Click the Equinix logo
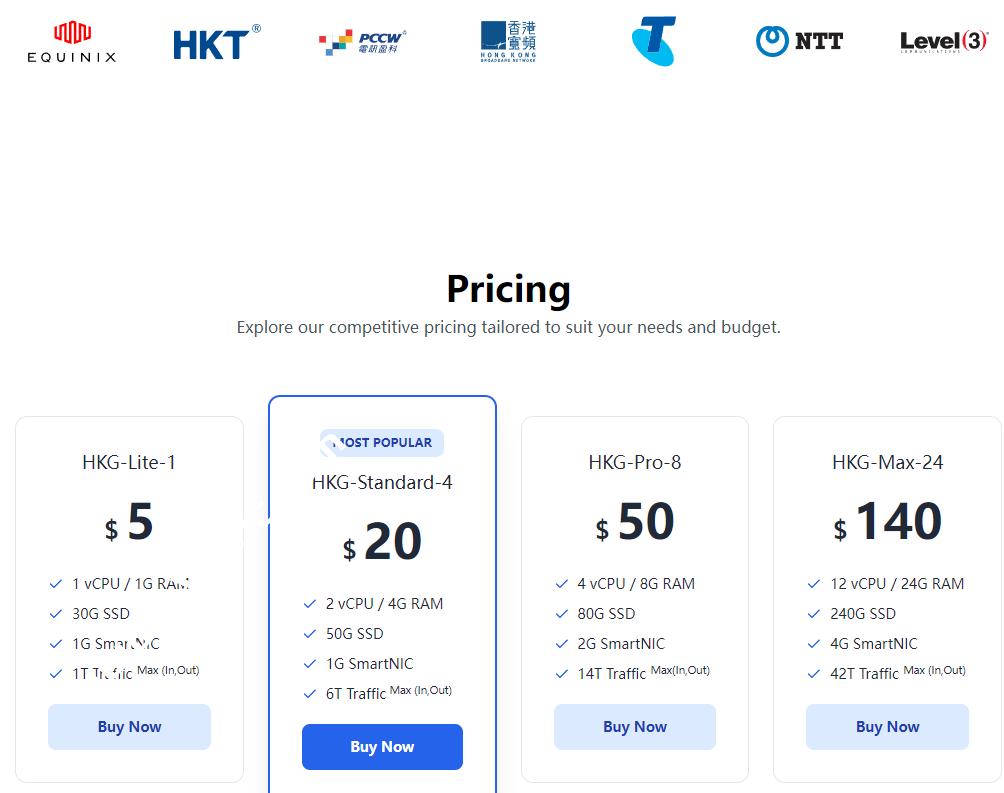Screen dimensions: 1004x793 coord(71,42)
